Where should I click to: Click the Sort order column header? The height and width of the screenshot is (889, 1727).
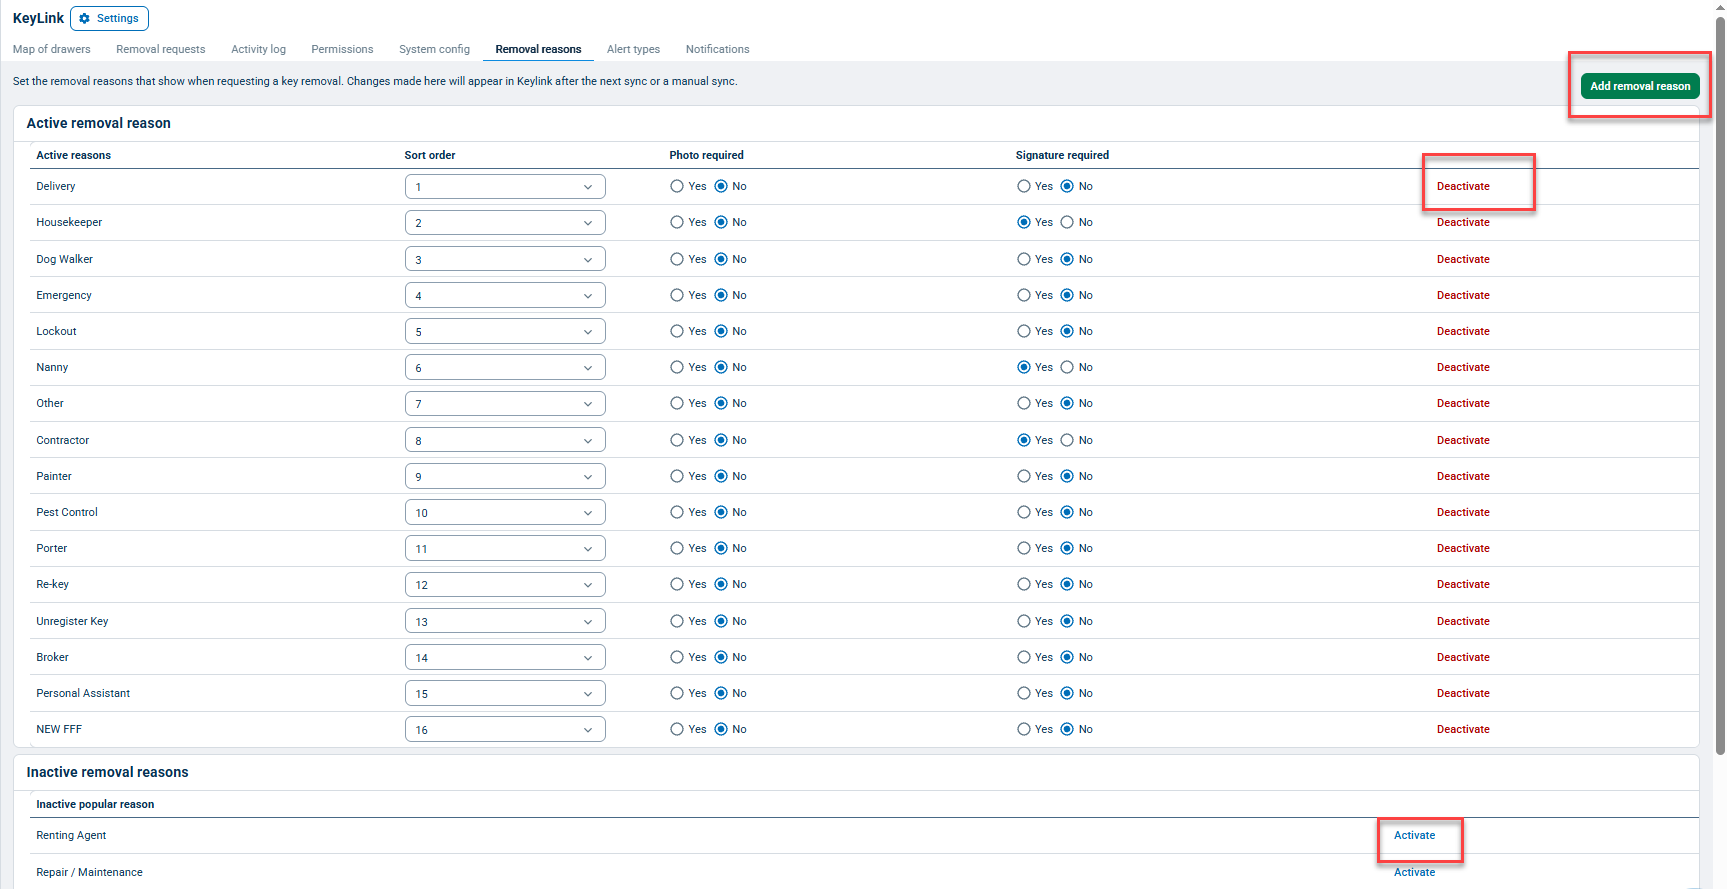click(430, 155)
